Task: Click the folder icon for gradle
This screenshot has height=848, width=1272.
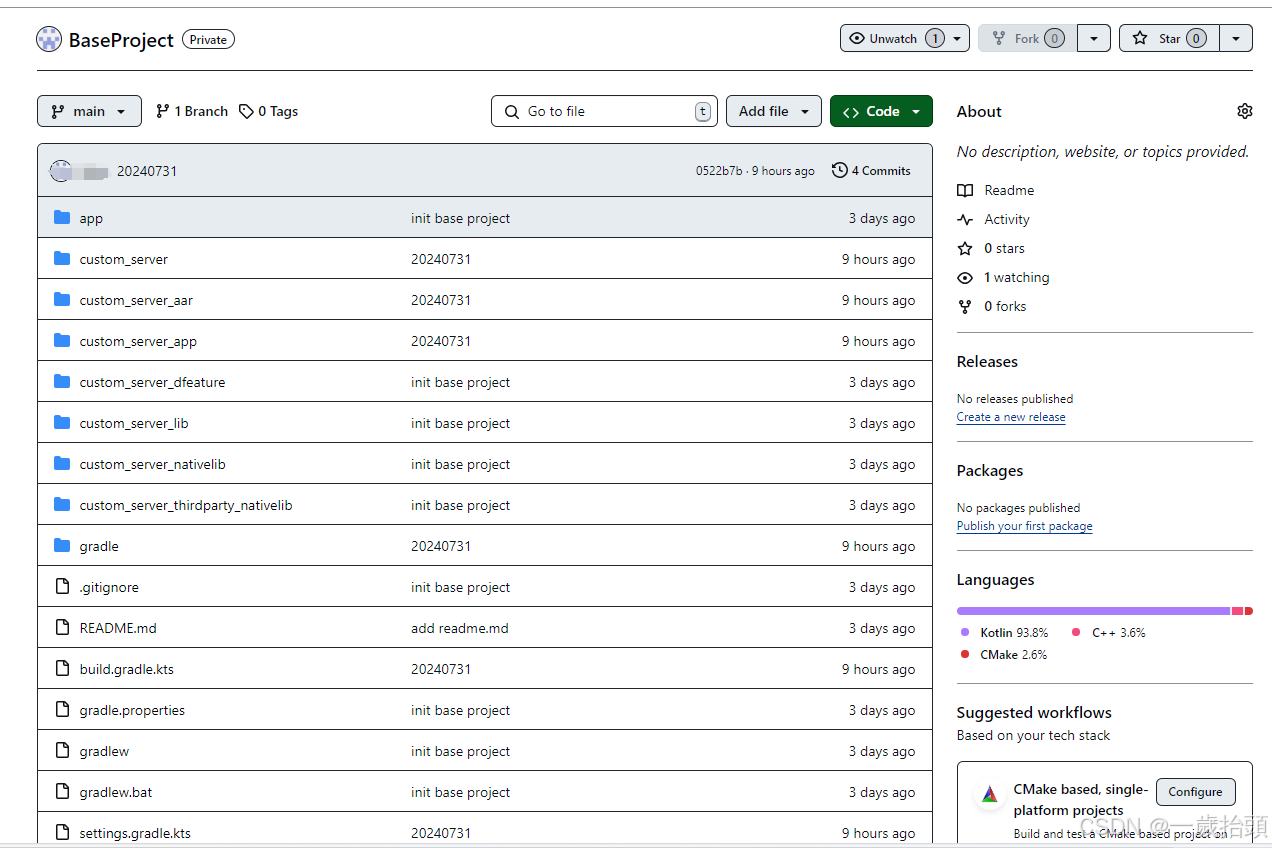Action: tap(62, 545)
